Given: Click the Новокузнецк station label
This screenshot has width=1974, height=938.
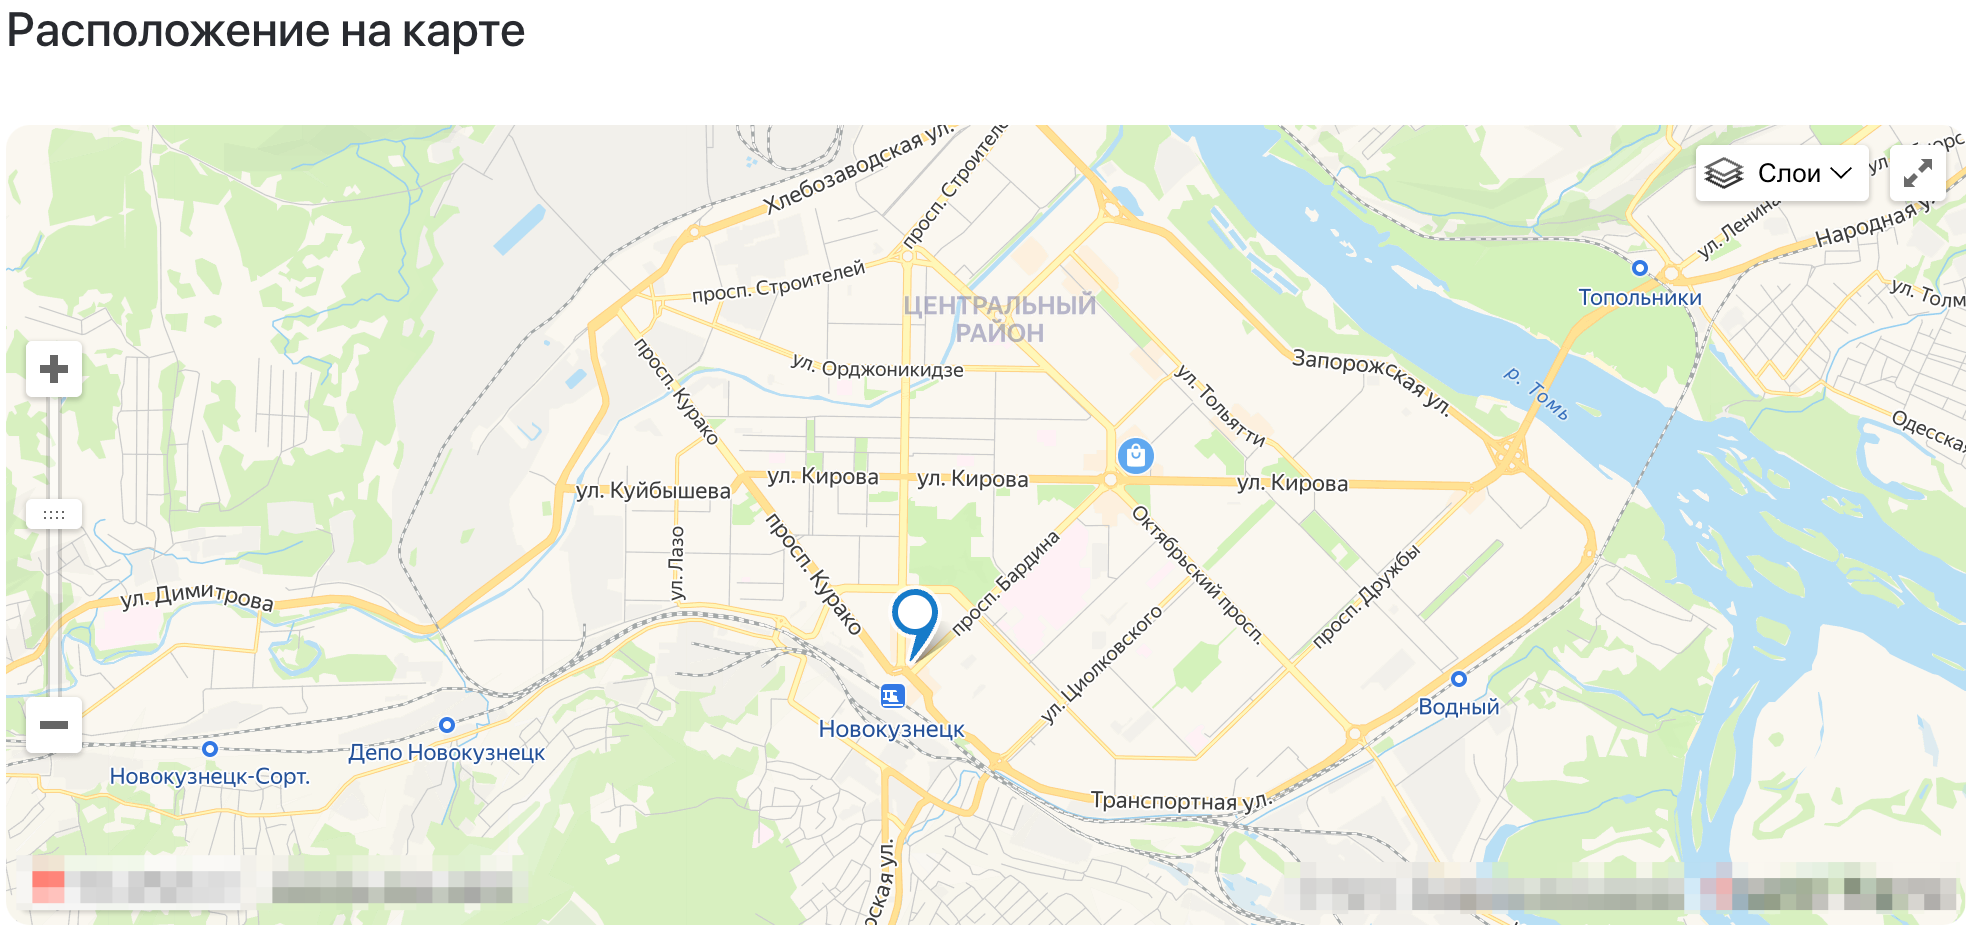Looking at the screenshot, I should [891, 729].
